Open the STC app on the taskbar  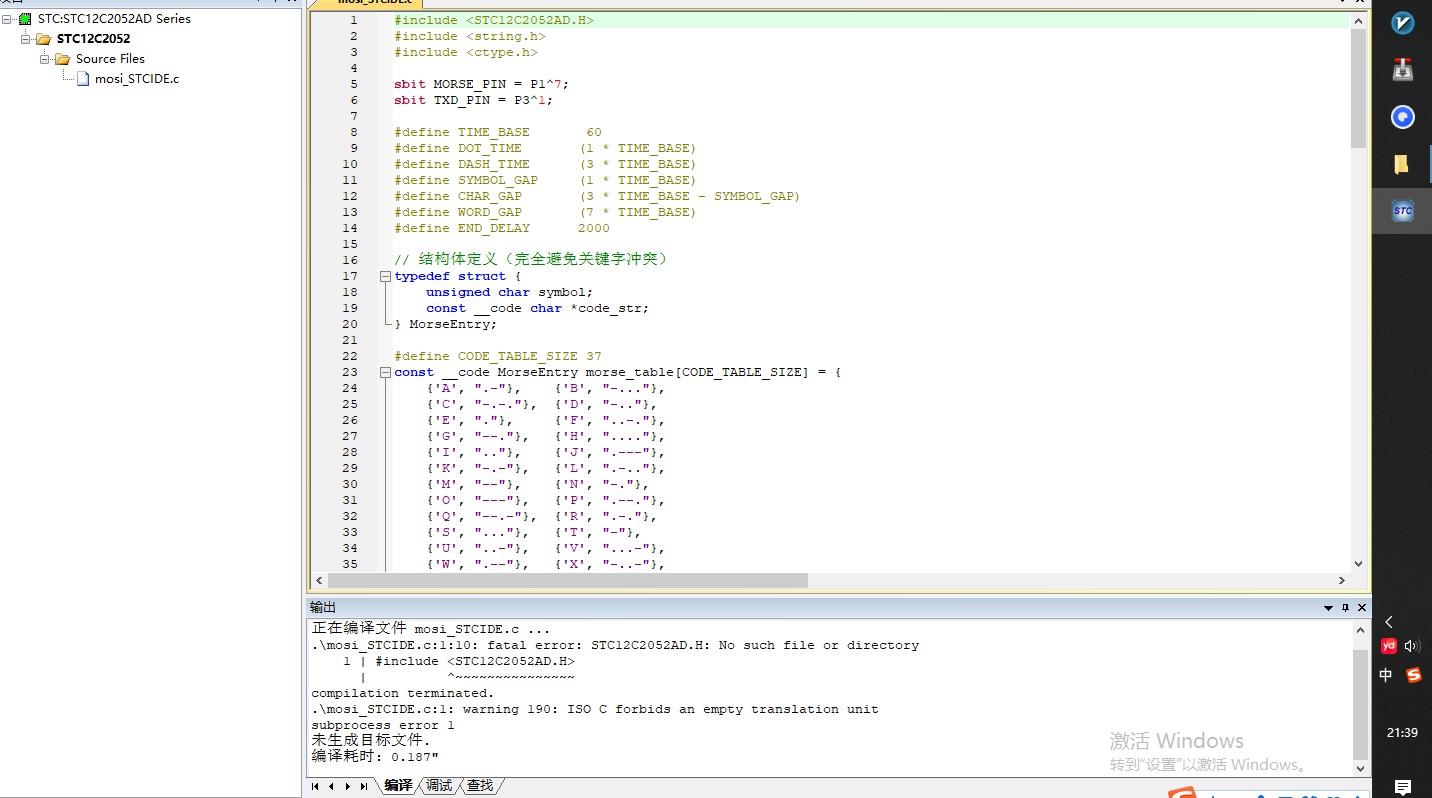[x=1403, y=211]
